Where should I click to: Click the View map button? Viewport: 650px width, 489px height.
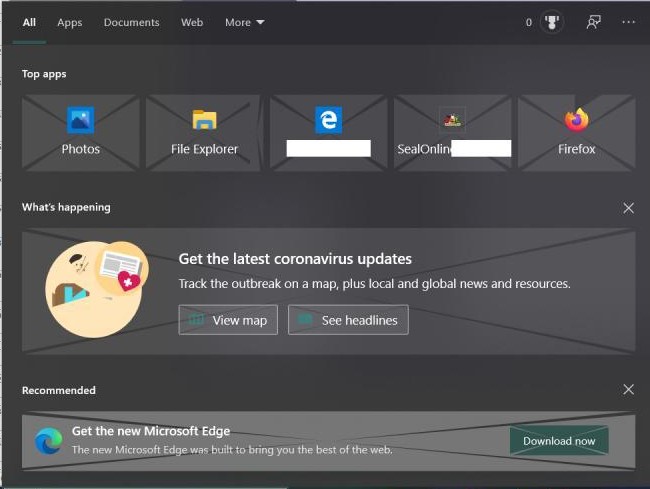click(x=228, y=320)
